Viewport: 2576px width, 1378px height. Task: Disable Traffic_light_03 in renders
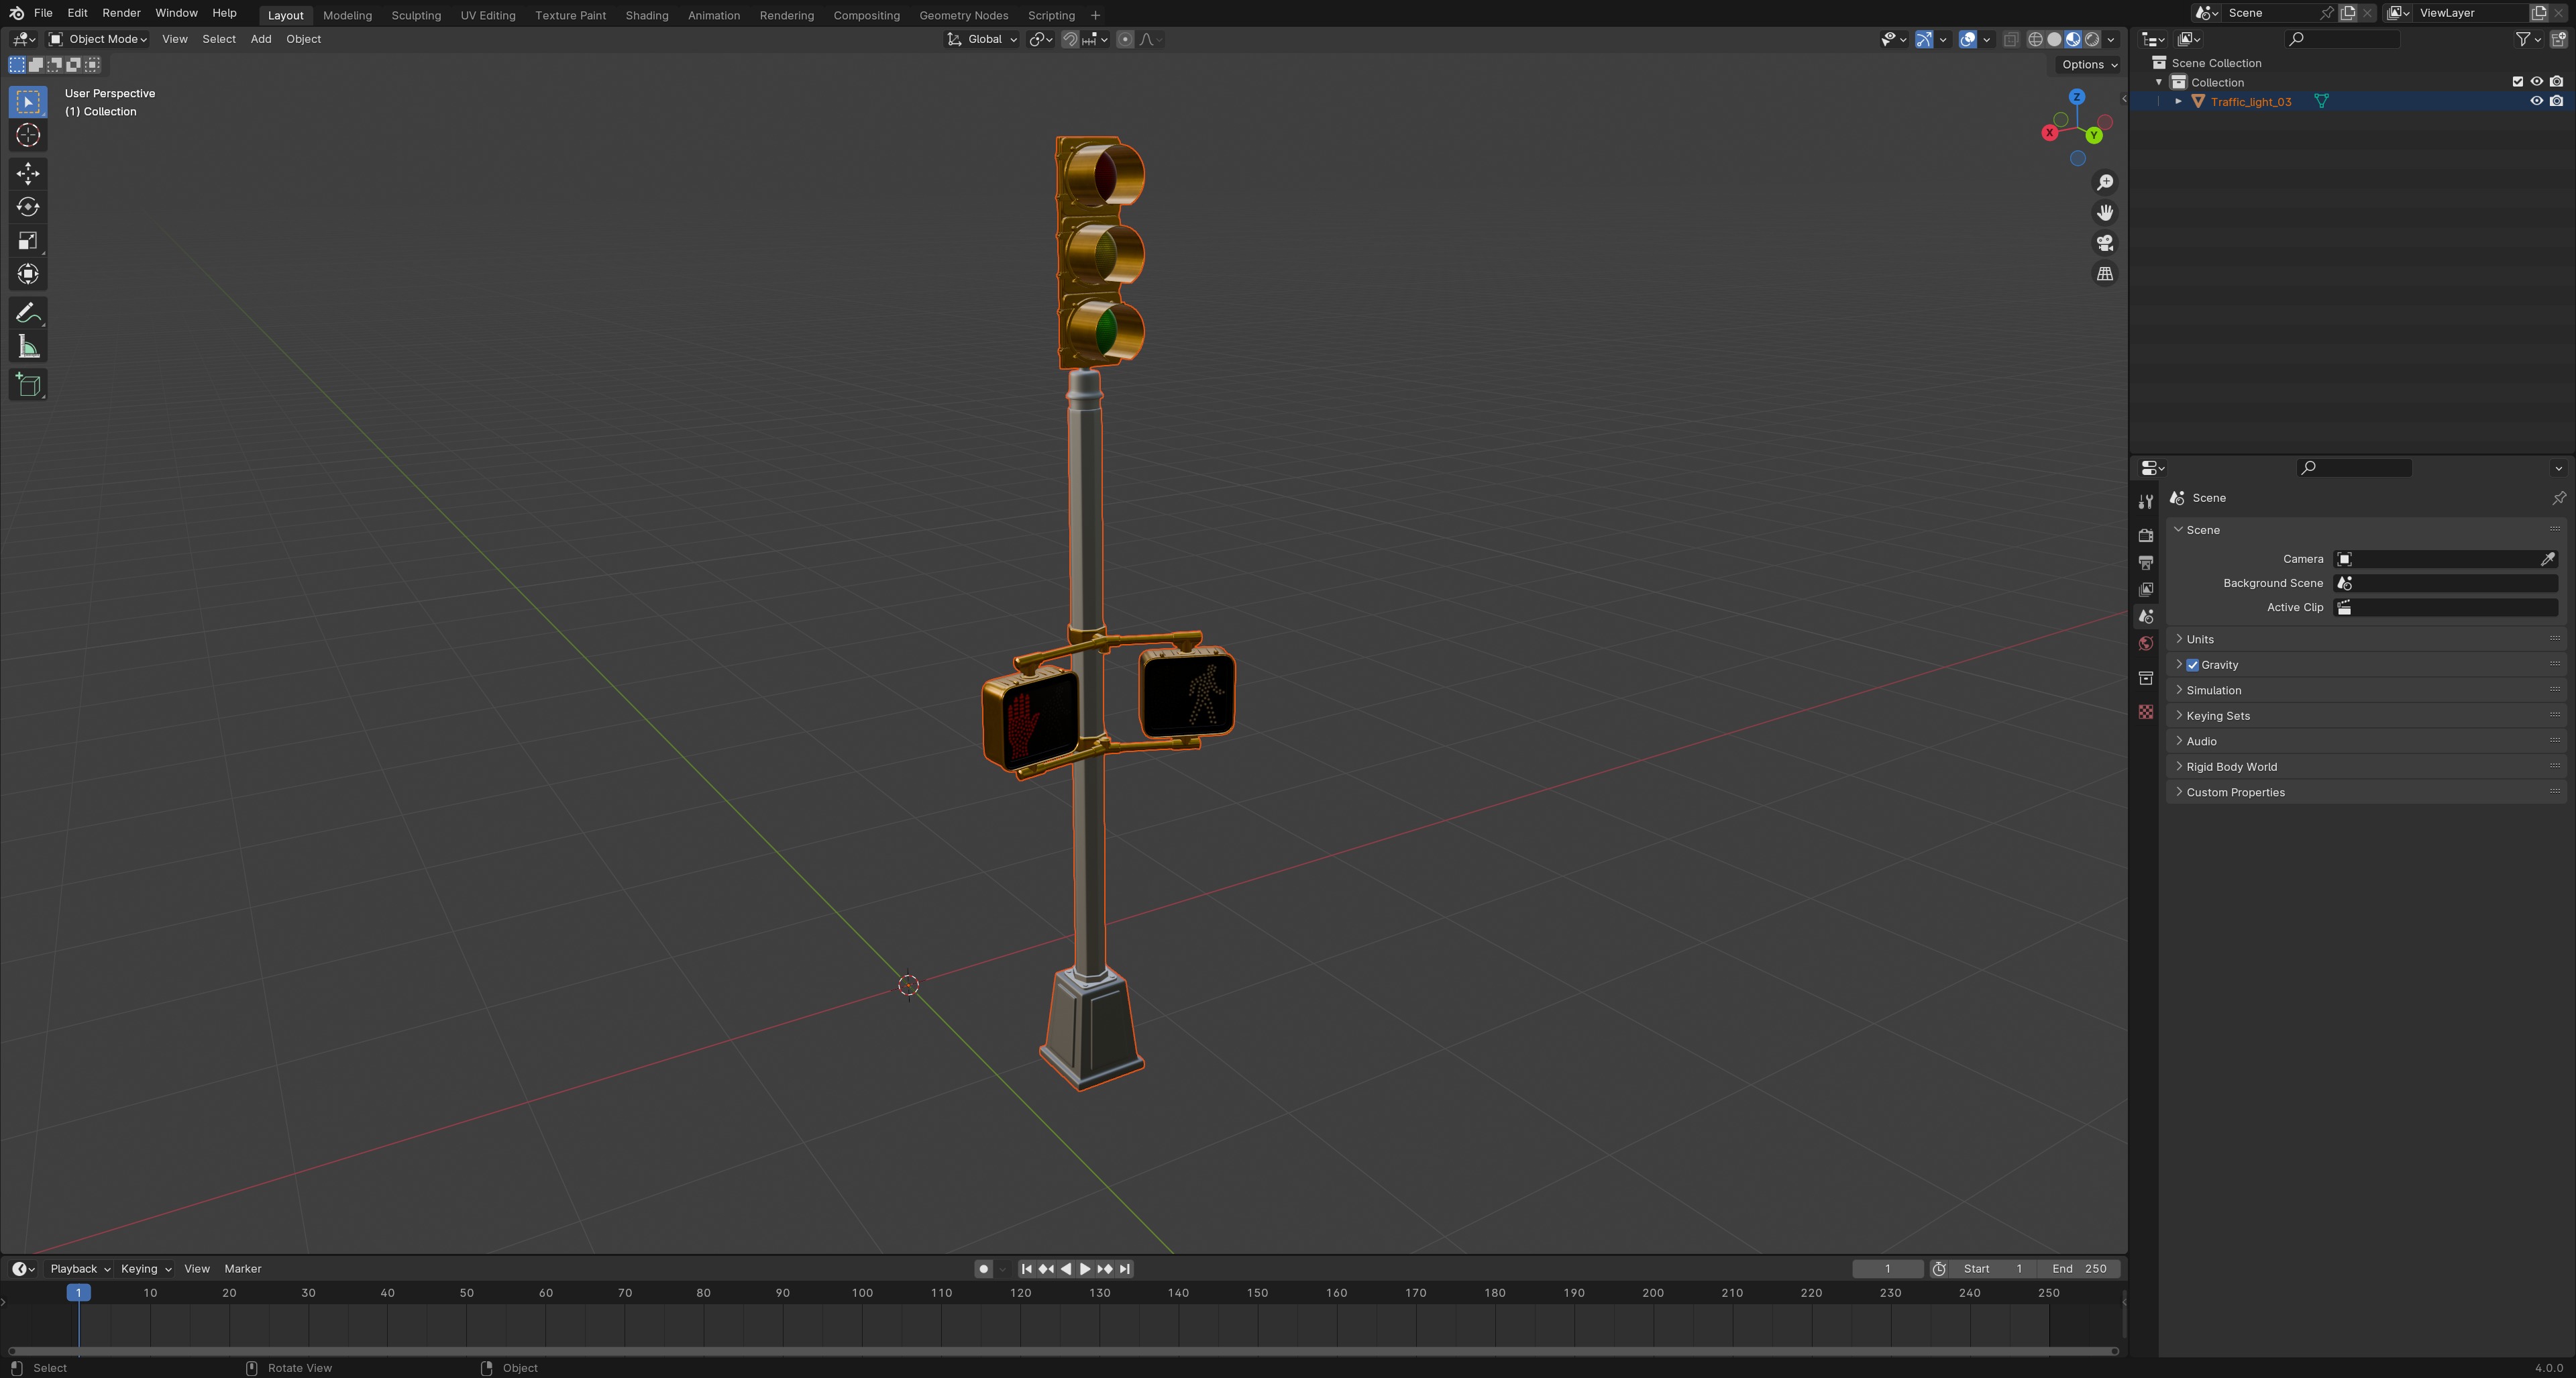2556,101
